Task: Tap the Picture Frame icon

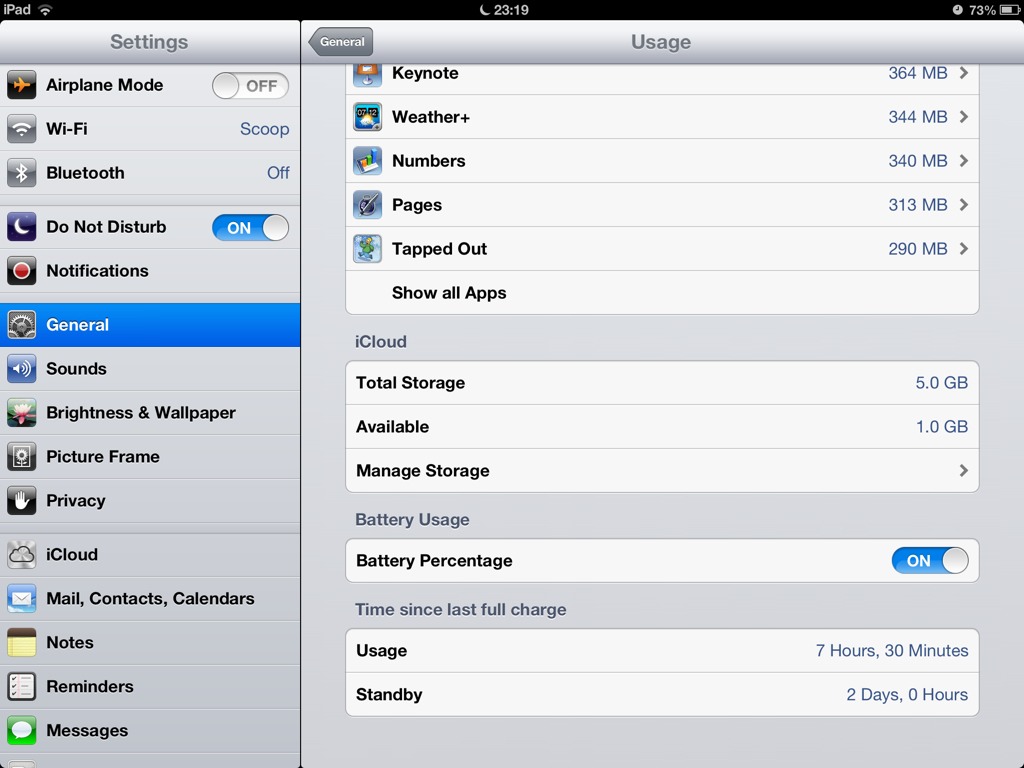Action: pyautogui.click(x=22, y=456)
